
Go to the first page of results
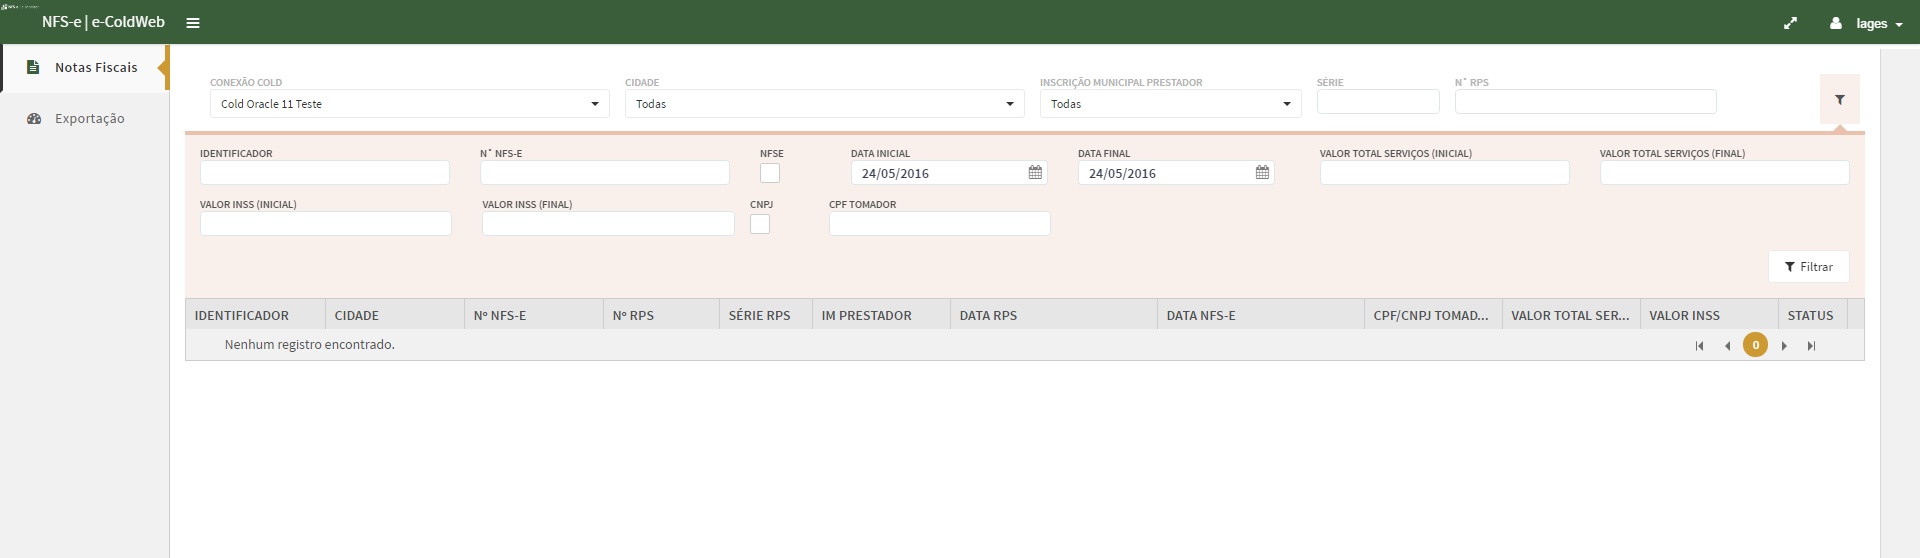(x=1699, y=346)
